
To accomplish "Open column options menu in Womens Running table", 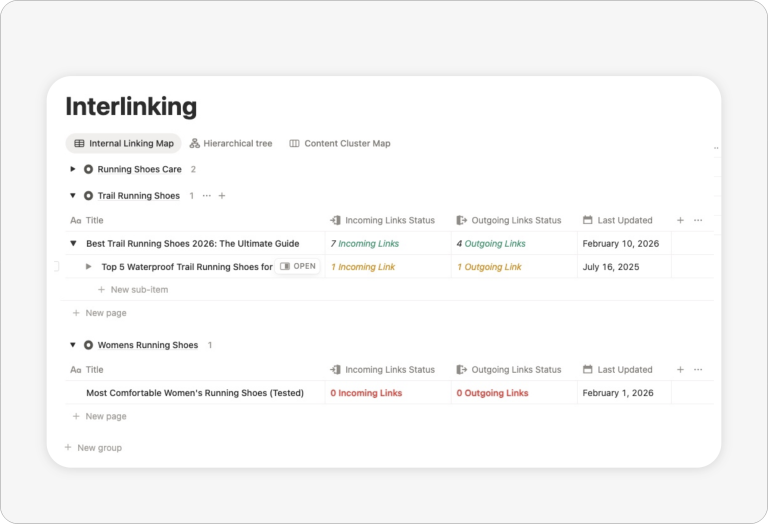I will click(698, 370).
